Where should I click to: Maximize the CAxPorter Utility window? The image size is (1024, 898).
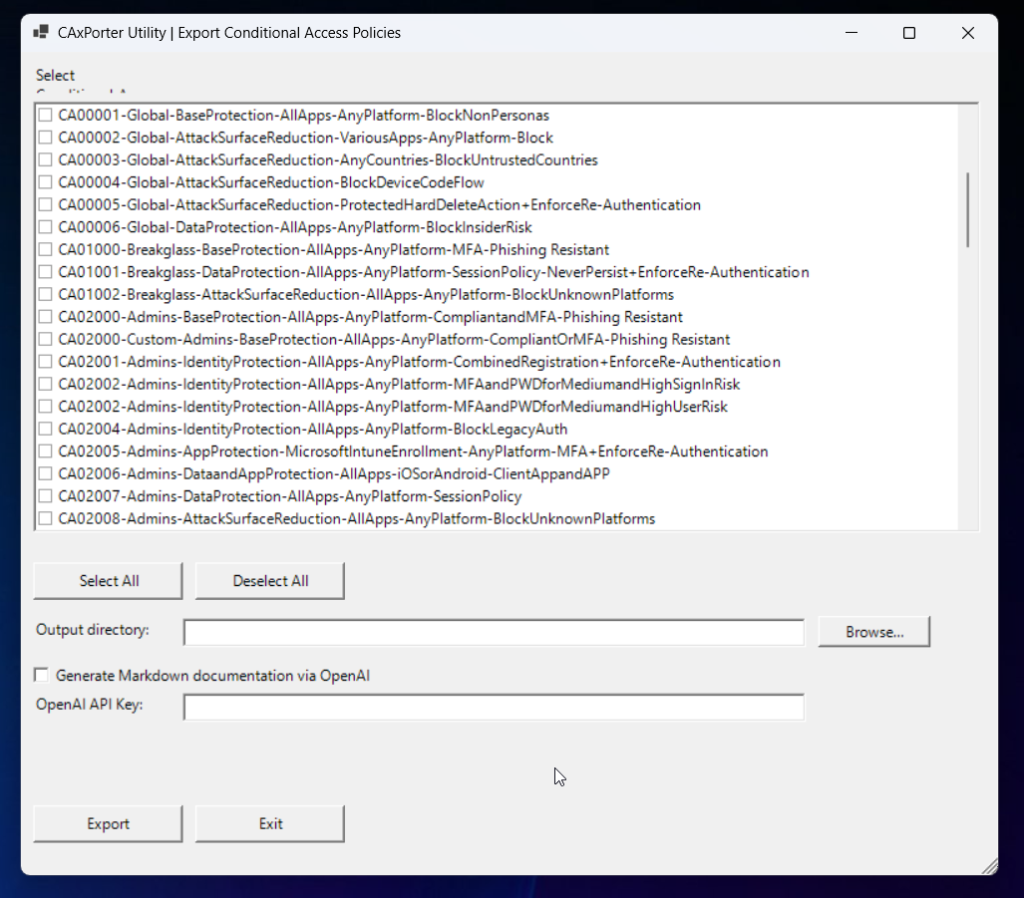point(909,33)
